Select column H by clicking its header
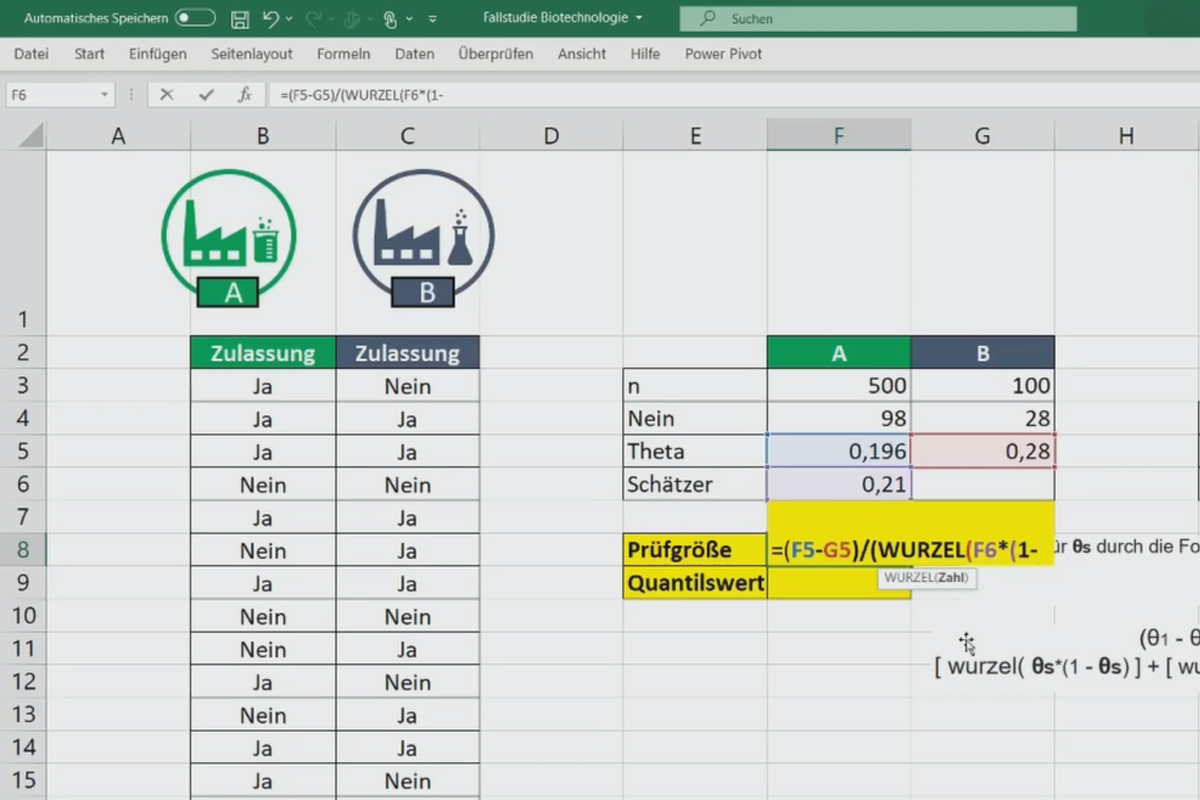 (1126, 134)
